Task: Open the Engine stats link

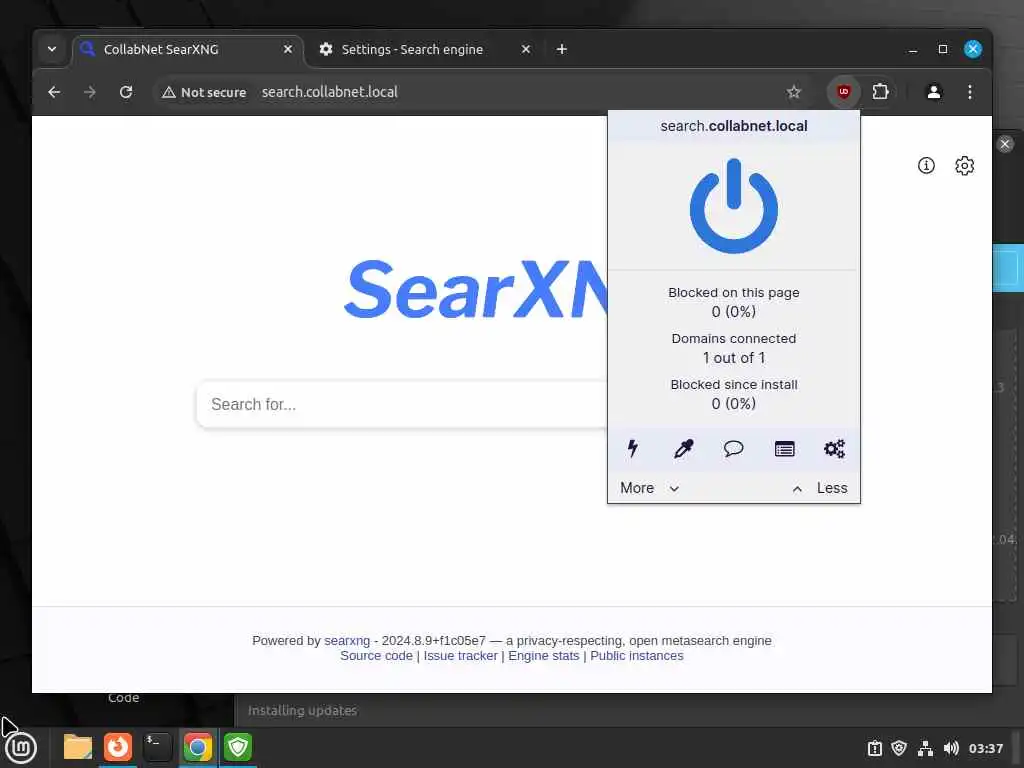Action: point(543,656)
